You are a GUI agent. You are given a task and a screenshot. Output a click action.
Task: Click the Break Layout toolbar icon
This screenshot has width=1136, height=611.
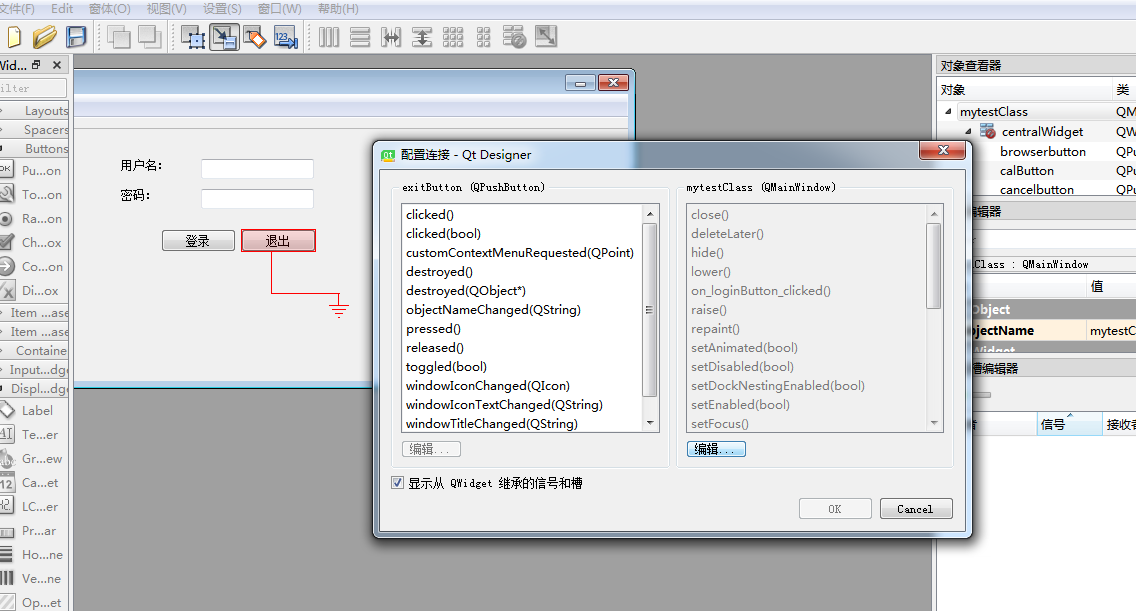pyautogui.click(x=514, y=37)
